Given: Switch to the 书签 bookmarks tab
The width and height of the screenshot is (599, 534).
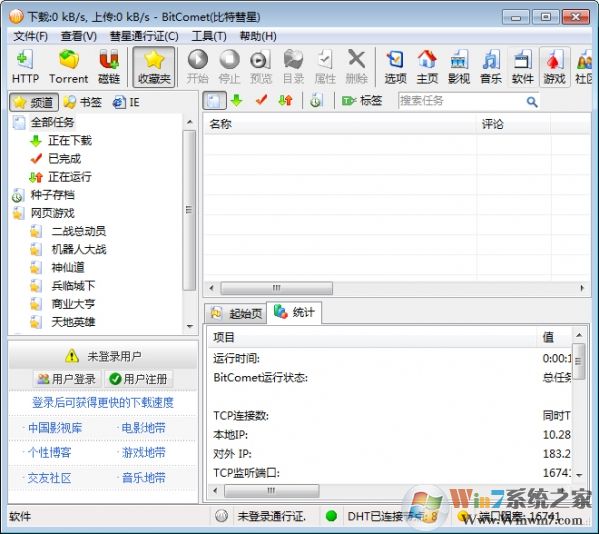Looking at the screenshot, I should tap(83, 102).
